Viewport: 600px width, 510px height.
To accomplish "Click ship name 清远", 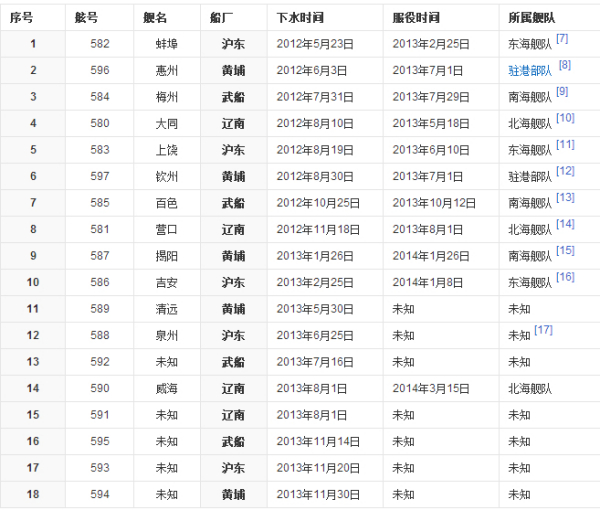I will [x=166, y=309].
